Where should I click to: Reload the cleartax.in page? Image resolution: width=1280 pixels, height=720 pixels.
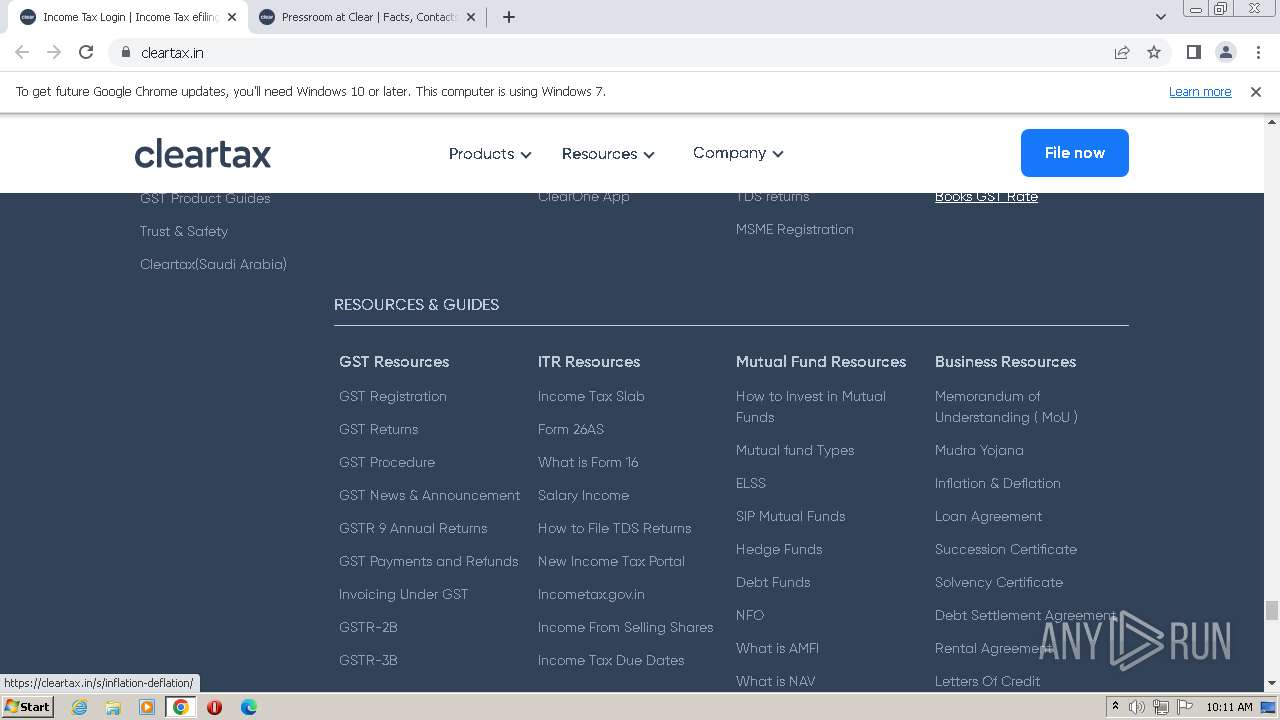tap(86, 52)
